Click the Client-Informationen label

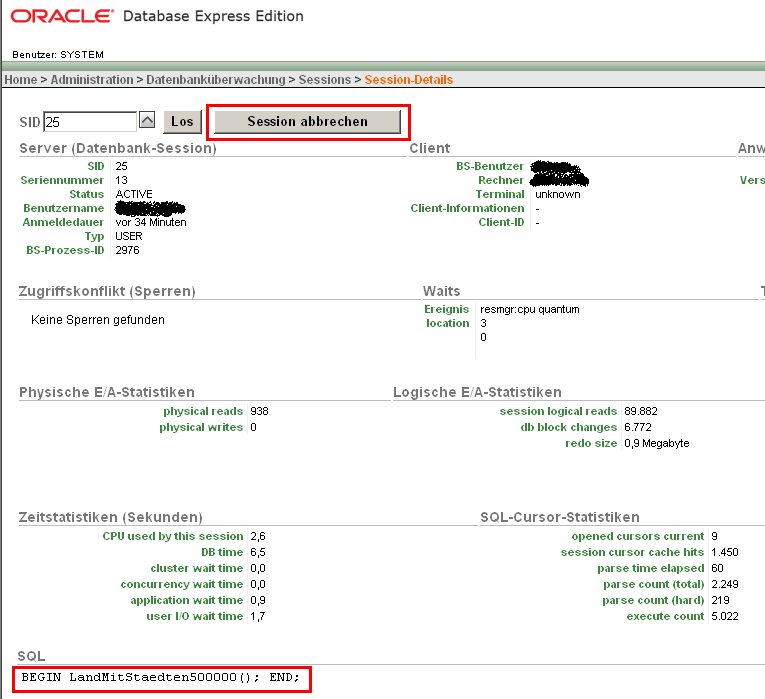coord(467,208)
